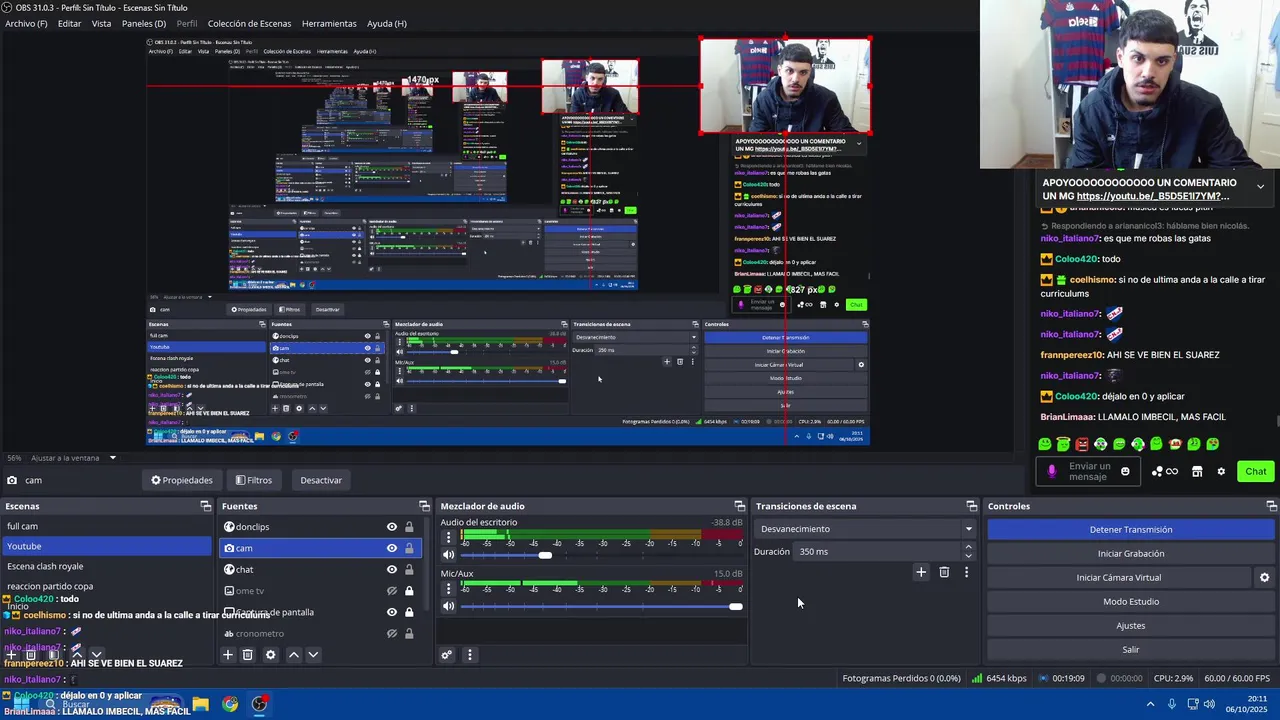Mute the Mic/Aux channel

[x=448, y=606]
